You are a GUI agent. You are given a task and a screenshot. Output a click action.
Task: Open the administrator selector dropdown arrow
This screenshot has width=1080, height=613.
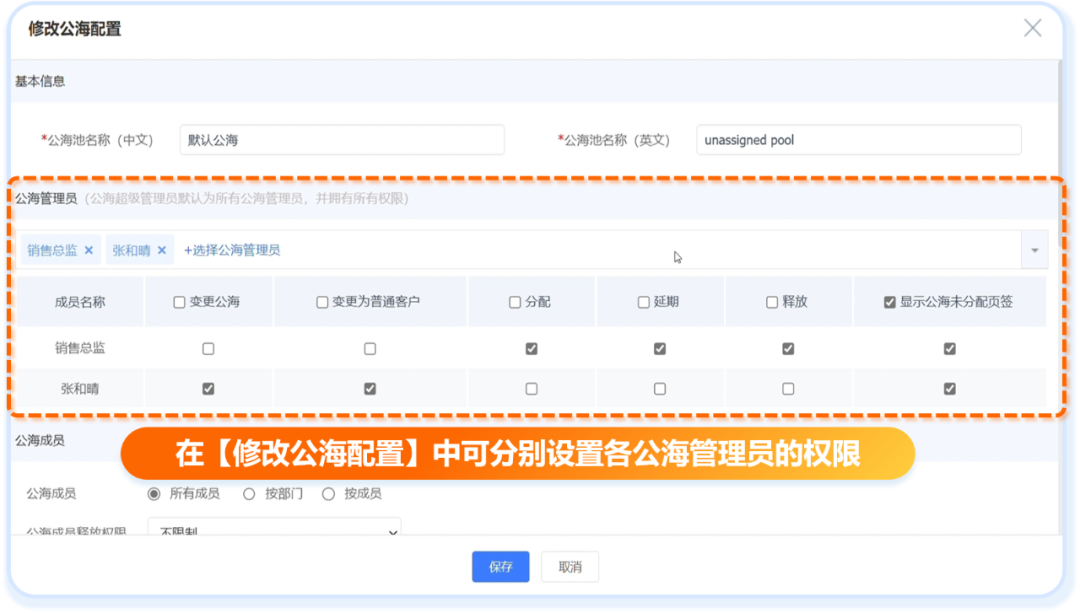tap(1034, 250)
